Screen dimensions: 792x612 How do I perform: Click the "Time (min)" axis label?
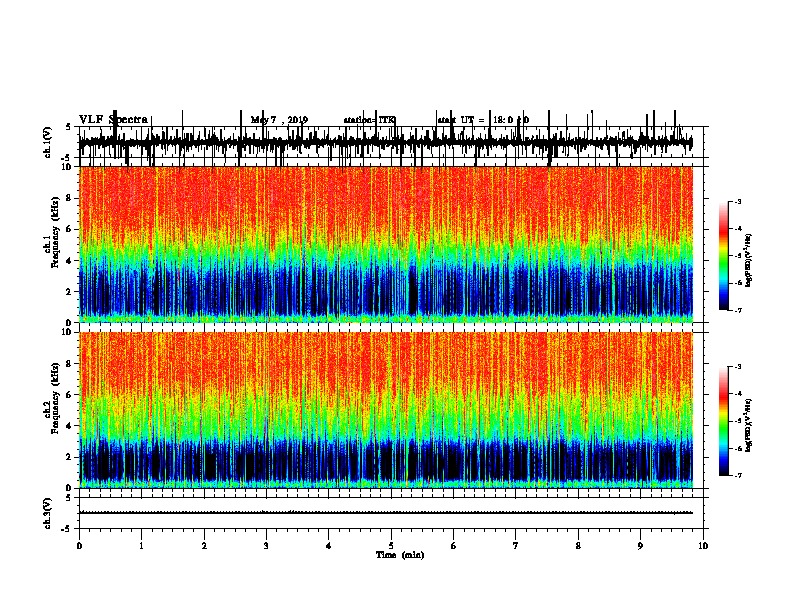(400, 555)
